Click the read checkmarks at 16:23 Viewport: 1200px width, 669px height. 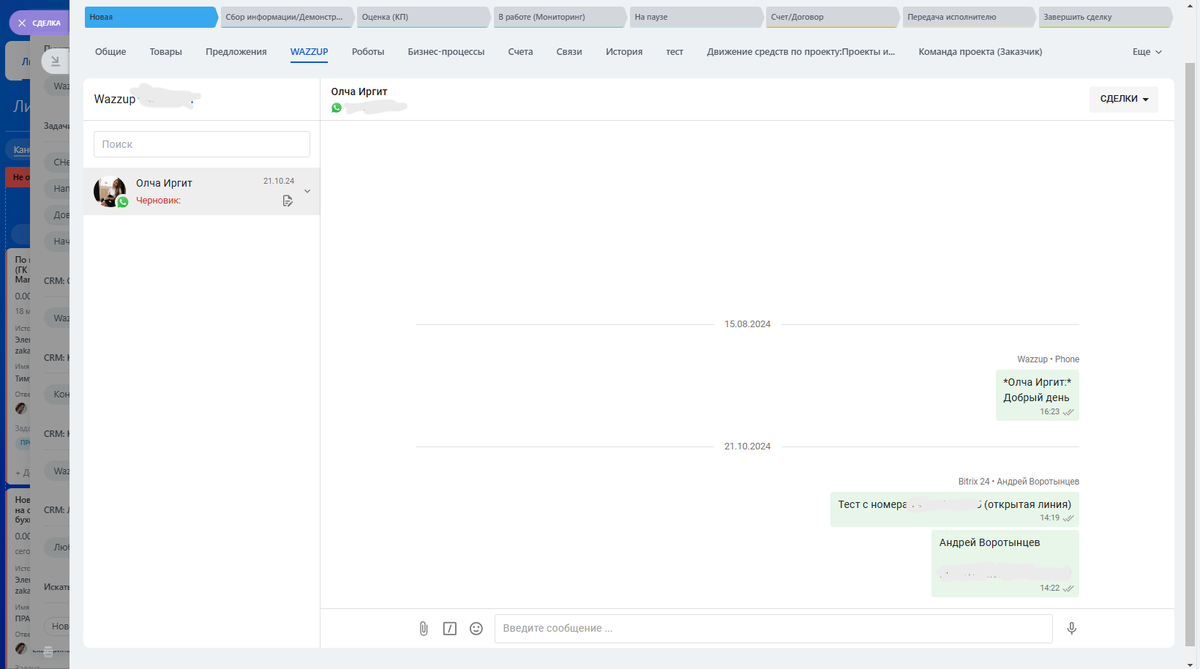1069,412
